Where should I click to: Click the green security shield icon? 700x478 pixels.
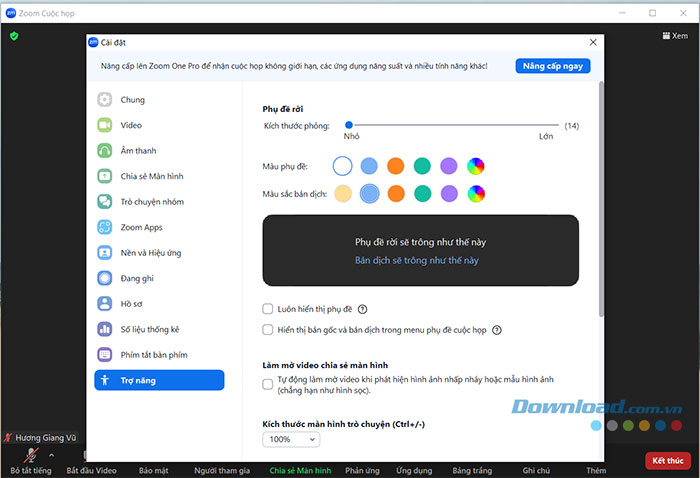(14, 36)
